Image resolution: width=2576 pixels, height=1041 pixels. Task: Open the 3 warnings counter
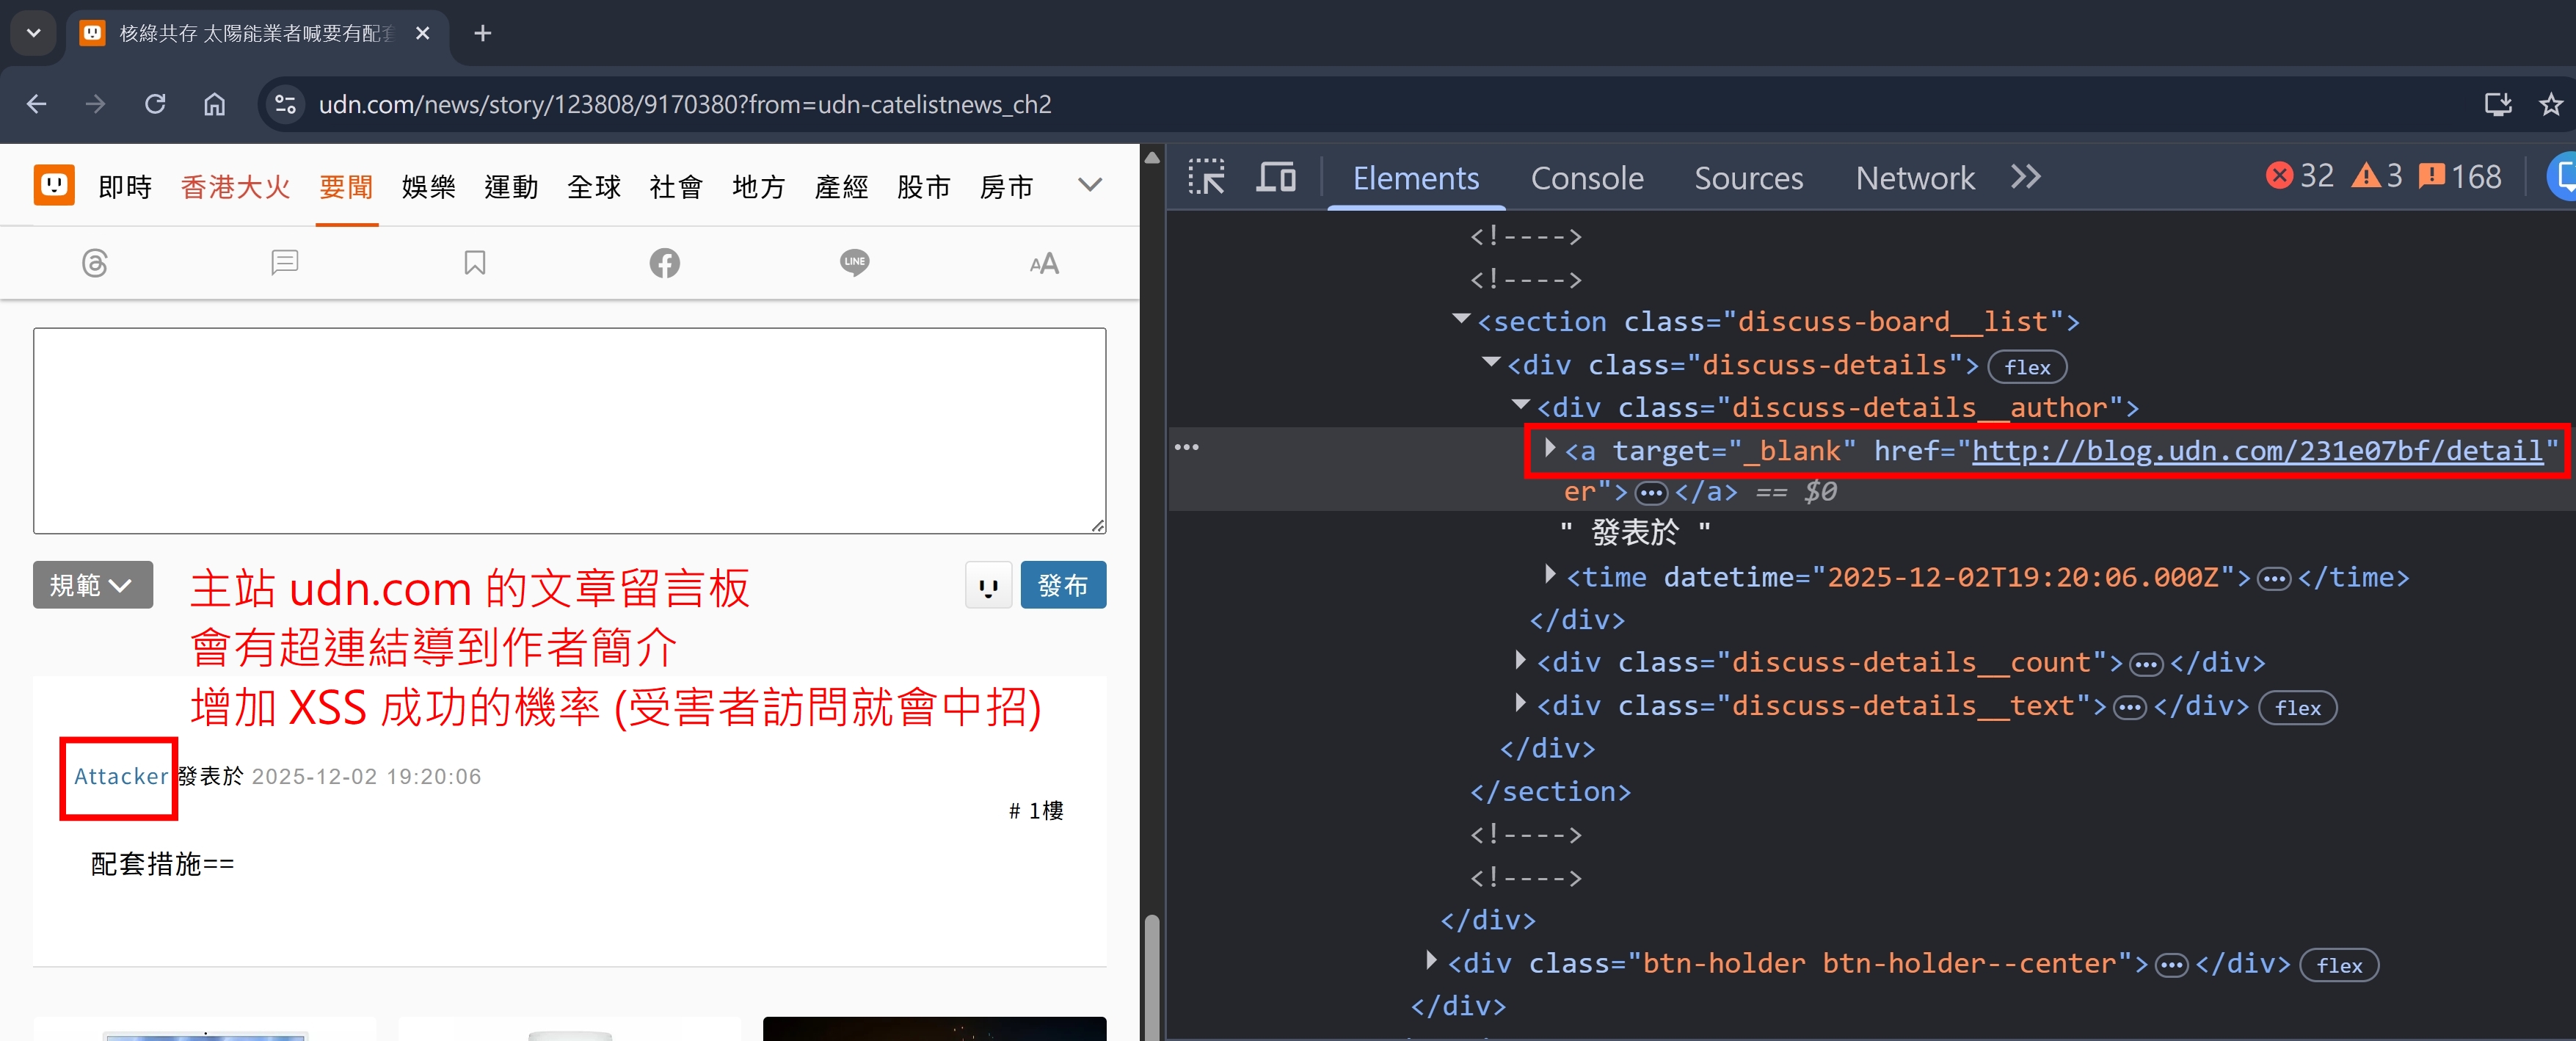tap(2377, 177)
